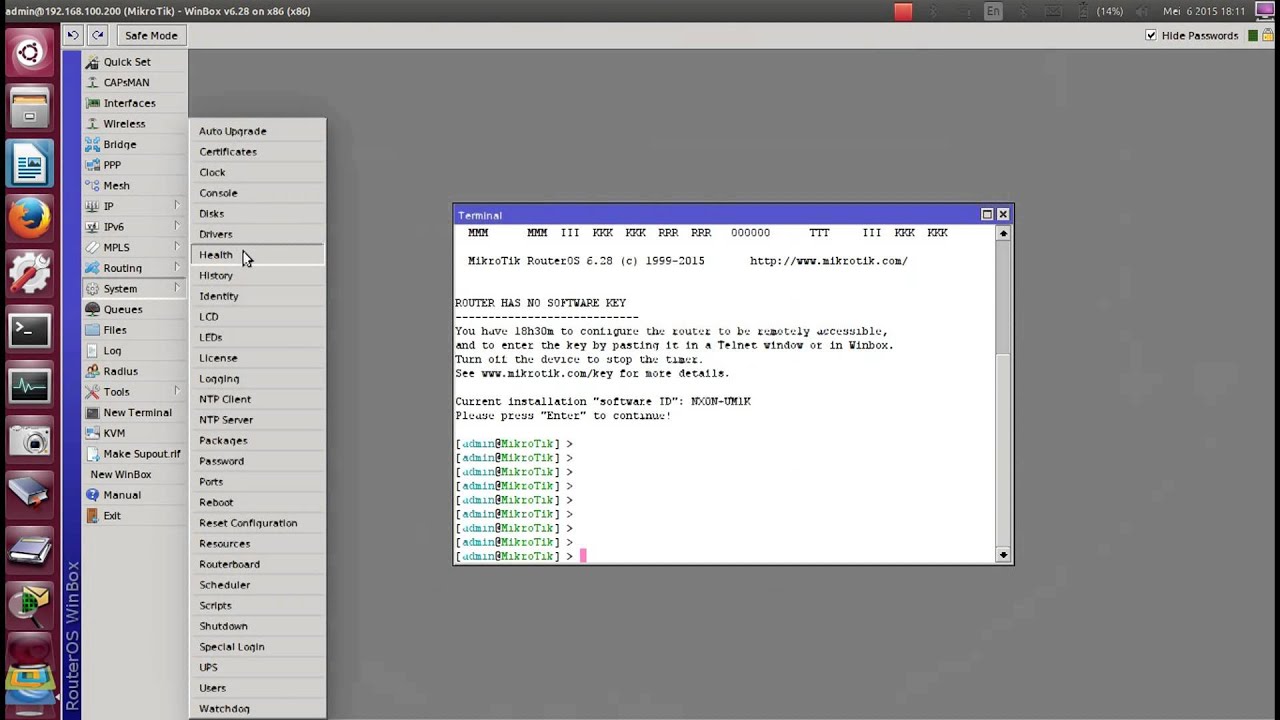Click the Interfaces icon in the sidebar

(x=93, y=103)
